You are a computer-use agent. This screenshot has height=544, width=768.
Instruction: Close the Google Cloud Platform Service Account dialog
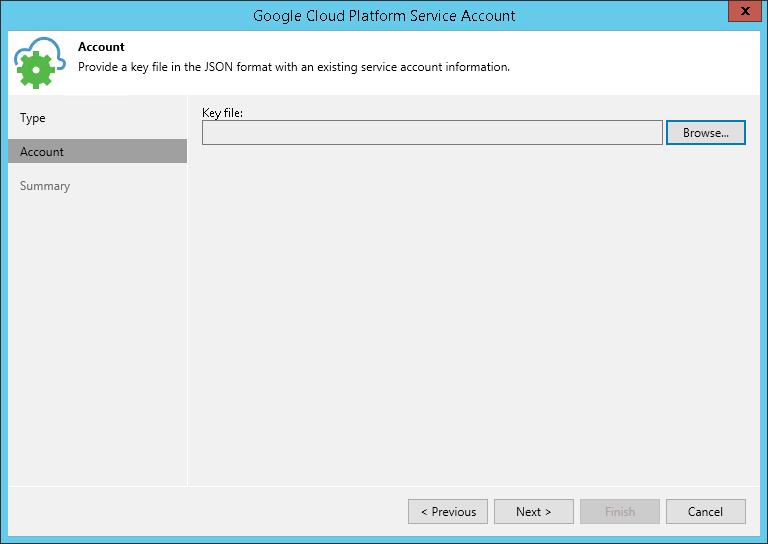tap(745, 11)
